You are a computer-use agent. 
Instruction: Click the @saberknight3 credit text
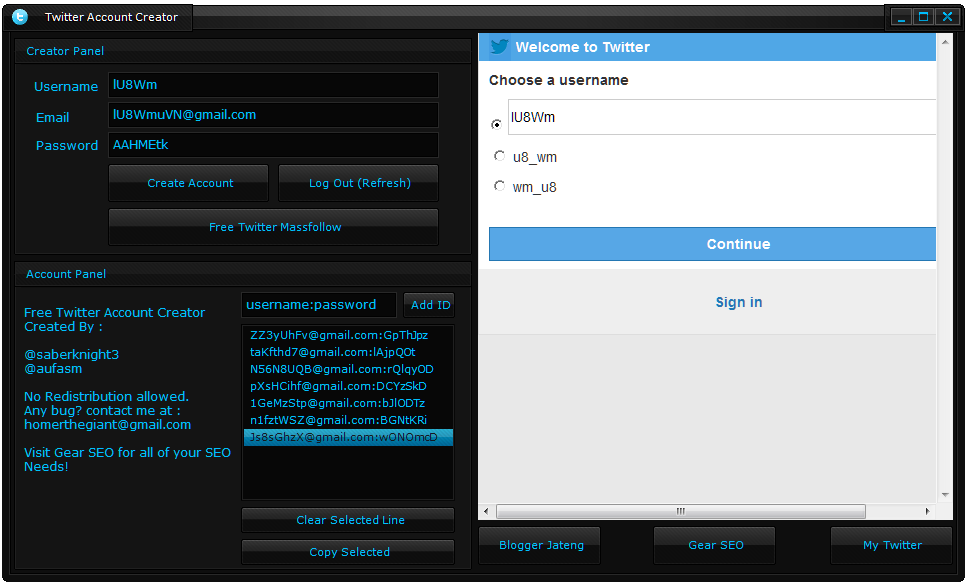pyautogui.click(x=71, y=355)
